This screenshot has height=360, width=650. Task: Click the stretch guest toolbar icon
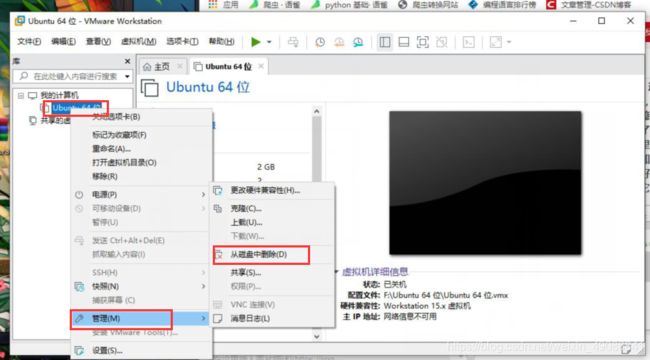pos(496,42)
